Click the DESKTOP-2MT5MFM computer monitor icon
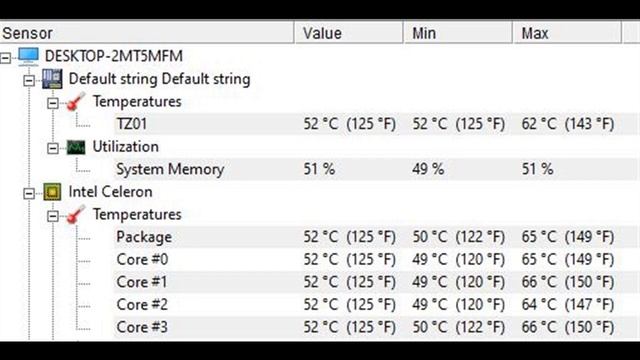The width and height of the screenshot is (640, 360). (x=29, y=56)
